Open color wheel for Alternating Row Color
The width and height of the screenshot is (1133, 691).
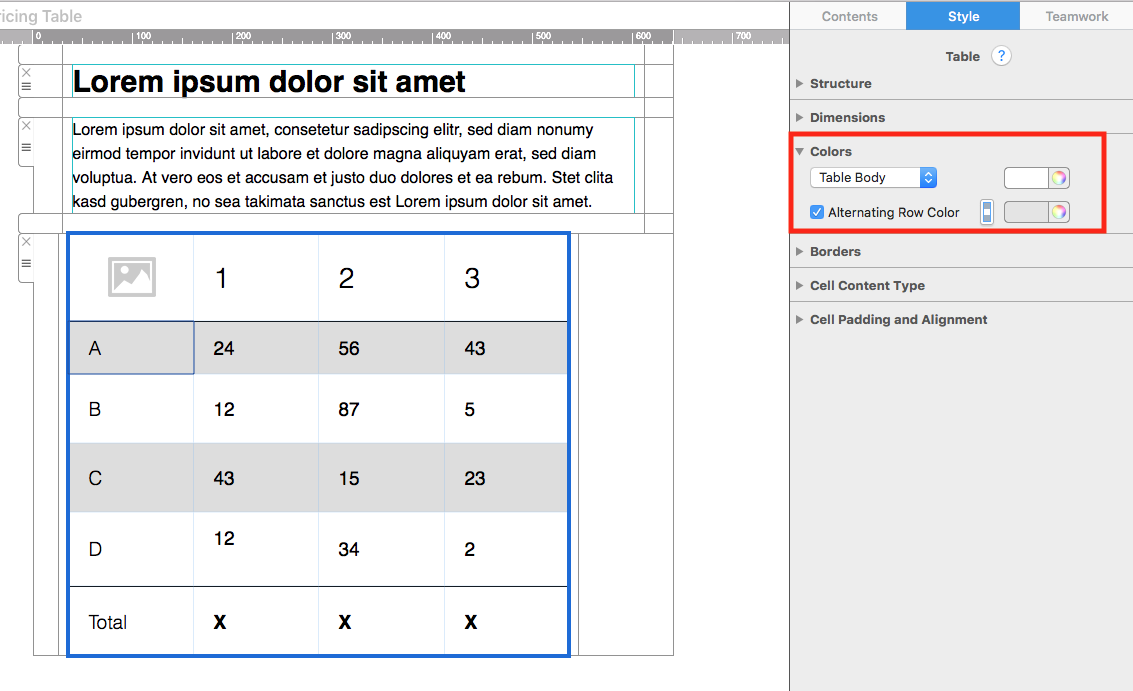coord(1058,212)
